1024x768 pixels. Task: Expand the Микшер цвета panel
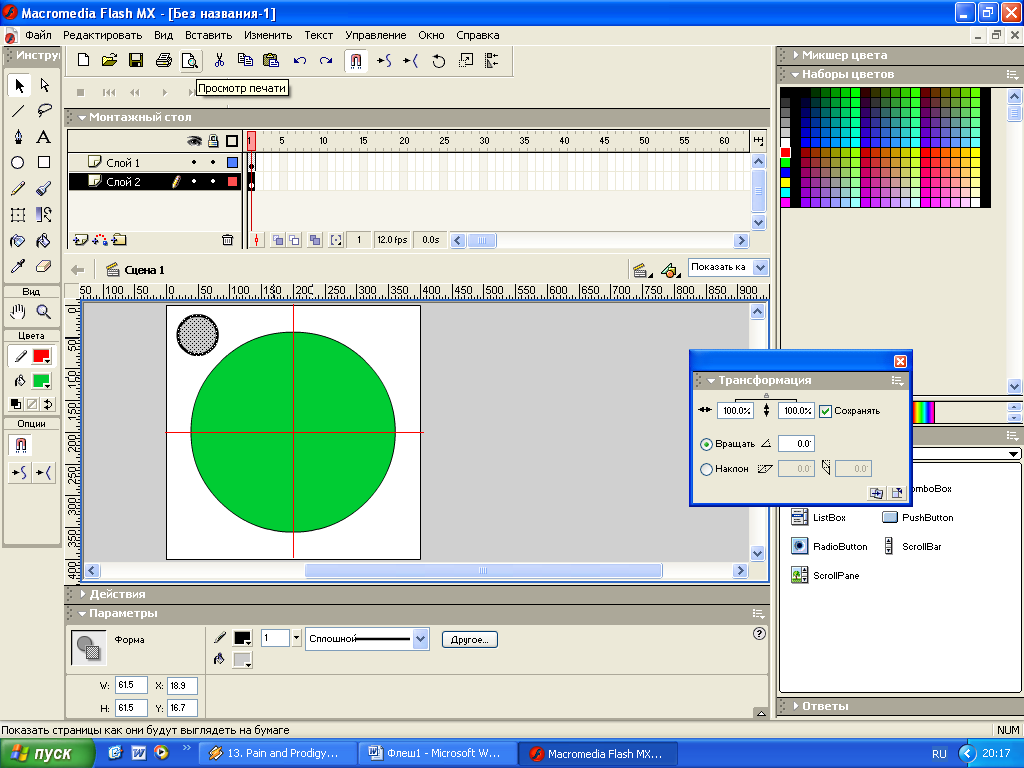(x=795, y=56)
